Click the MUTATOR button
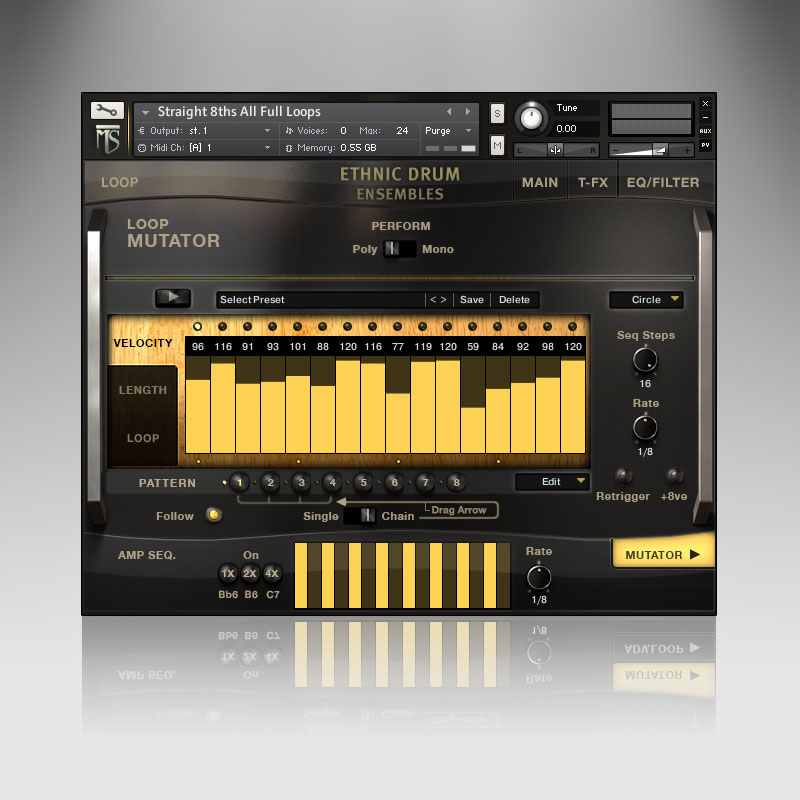This screenshot has height=800, width=800. point(662,555)
